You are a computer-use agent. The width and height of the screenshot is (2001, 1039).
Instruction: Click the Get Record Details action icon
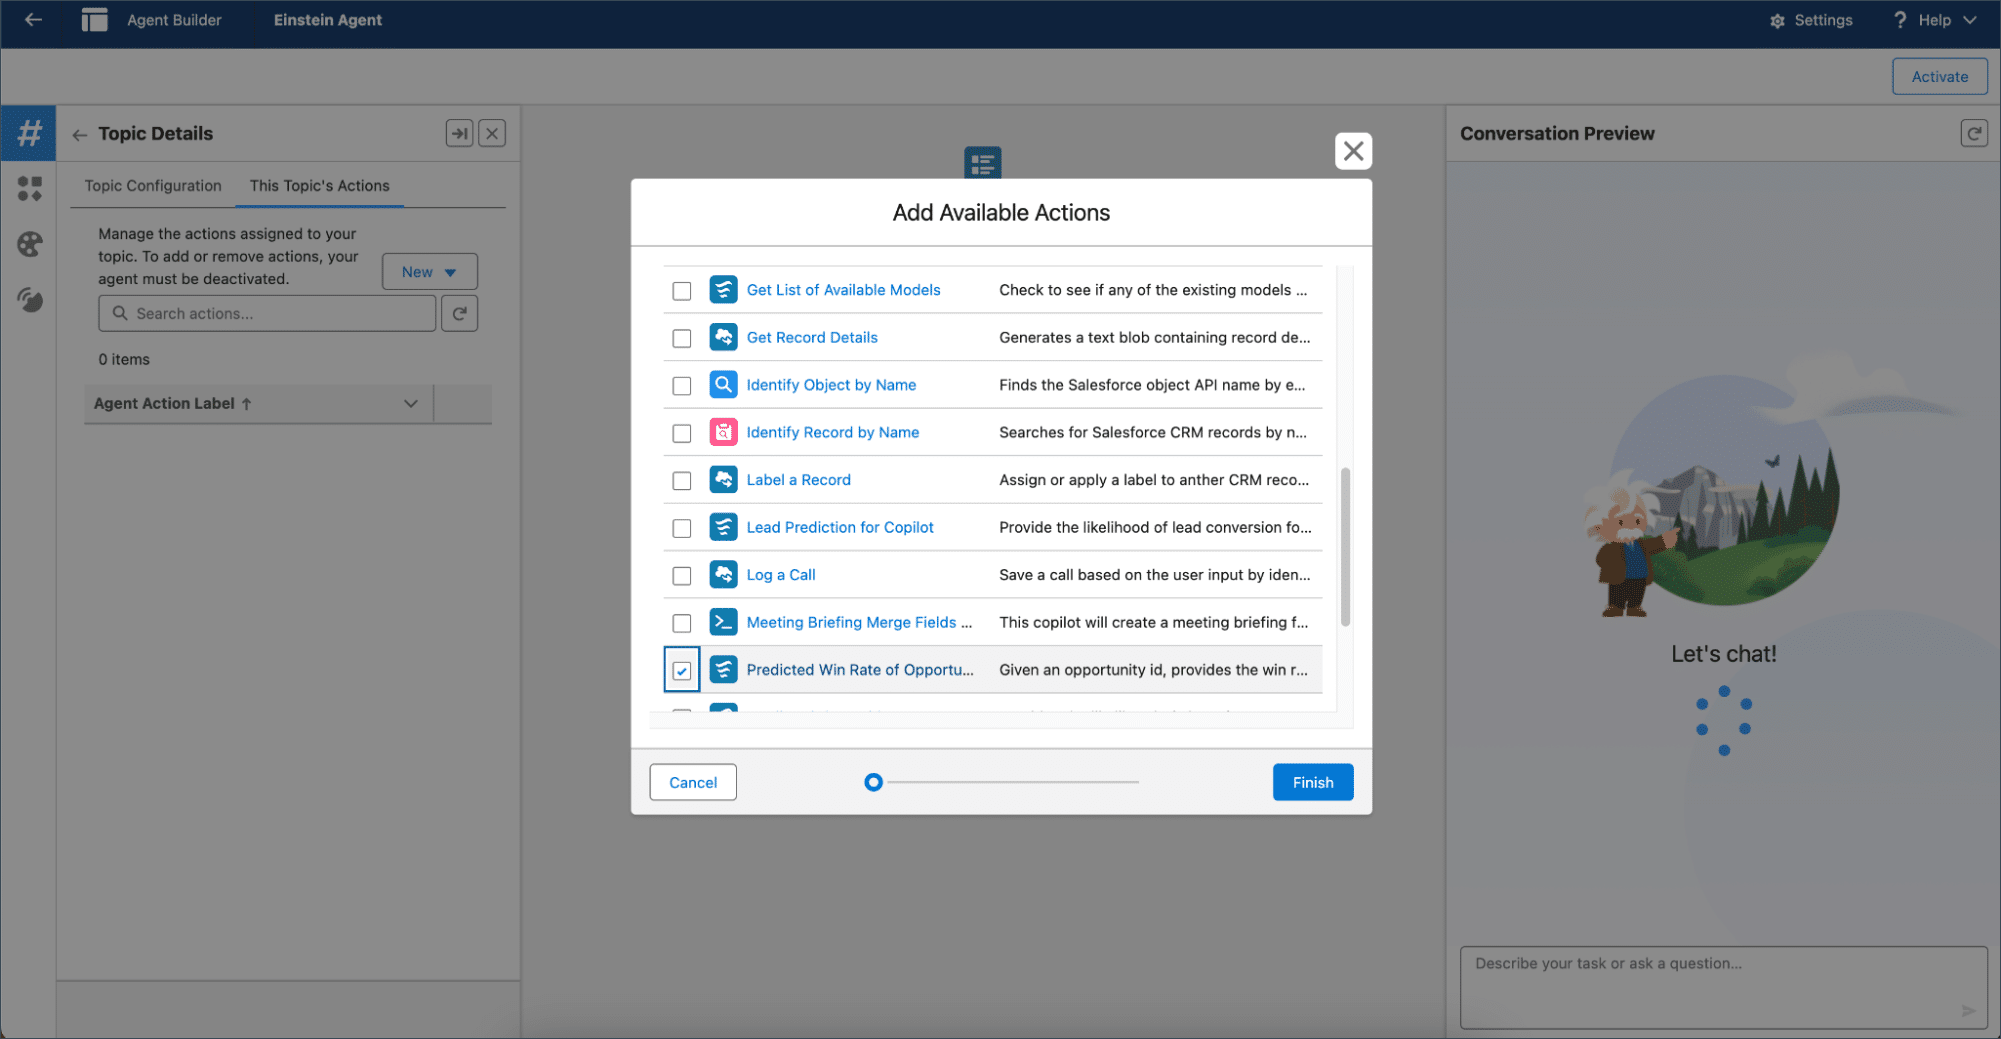pyautogui.click(x=723, y=337)
